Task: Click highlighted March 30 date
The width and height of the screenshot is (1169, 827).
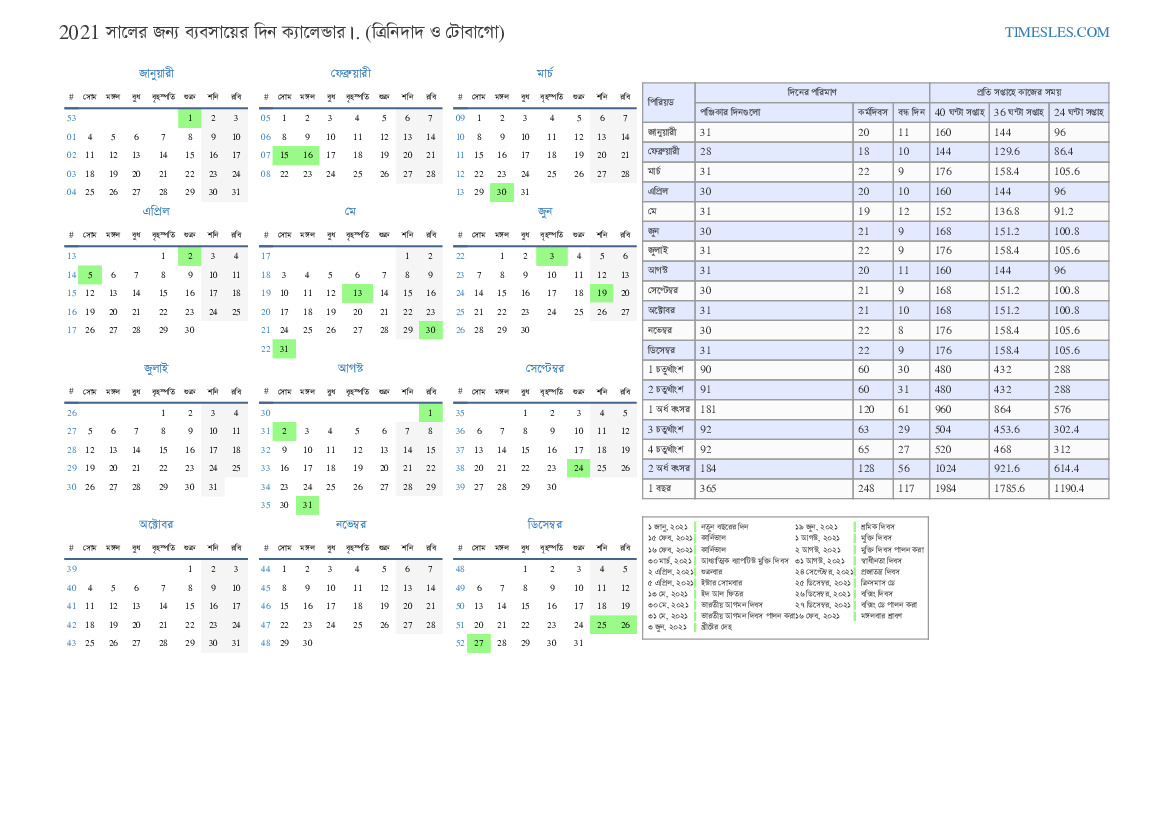Action: tap(502, 192)
